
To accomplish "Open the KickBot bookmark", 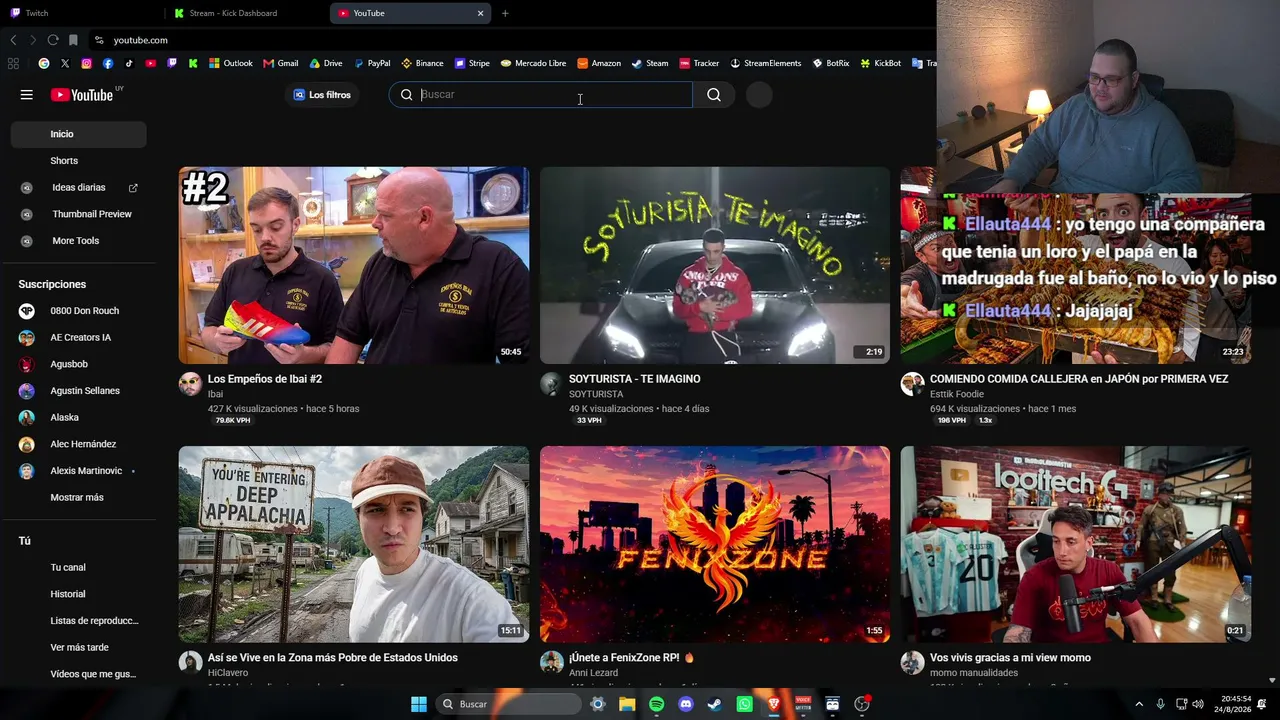I will click(x=881, y=63).
